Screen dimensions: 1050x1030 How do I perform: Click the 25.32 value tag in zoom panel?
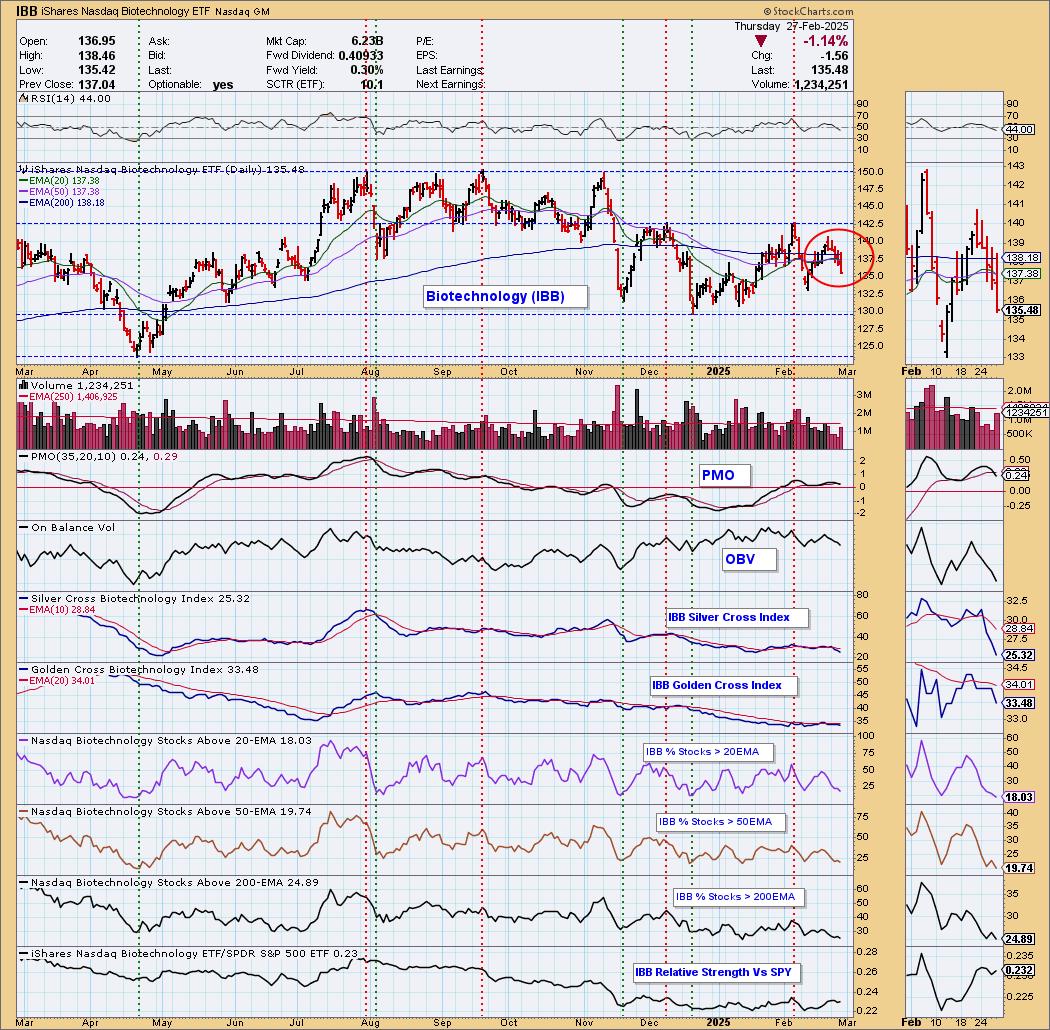pos(1019,655)
